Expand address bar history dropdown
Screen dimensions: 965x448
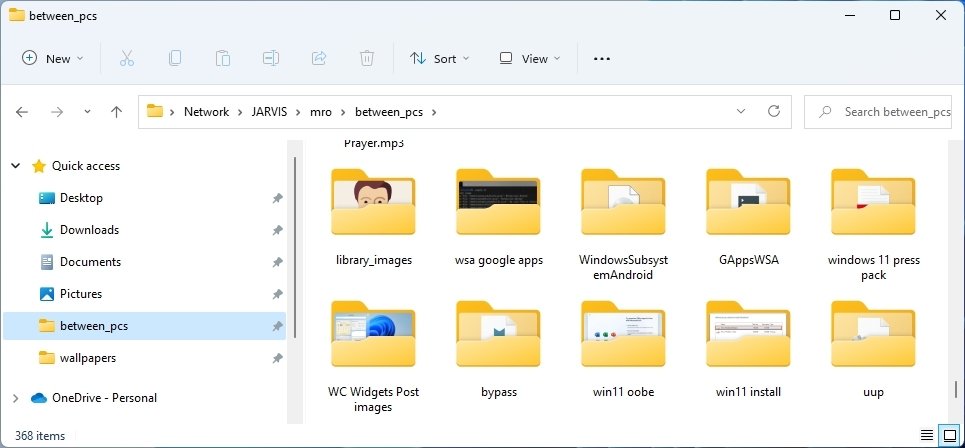tap(740, 111)
